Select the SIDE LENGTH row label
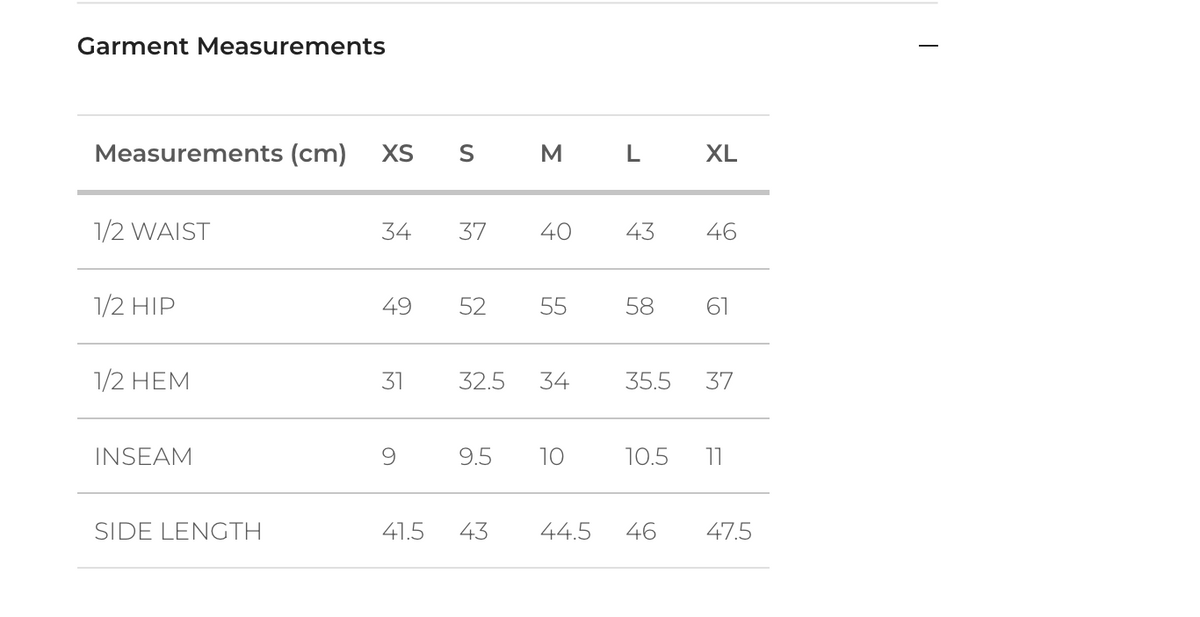The width and height of the screenshot is (1200, 617). click(178, 532)
